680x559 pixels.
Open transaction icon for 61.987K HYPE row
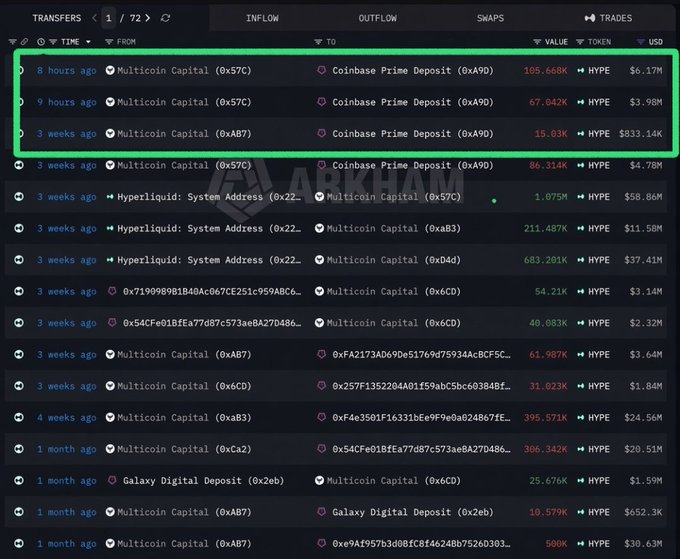19,354
